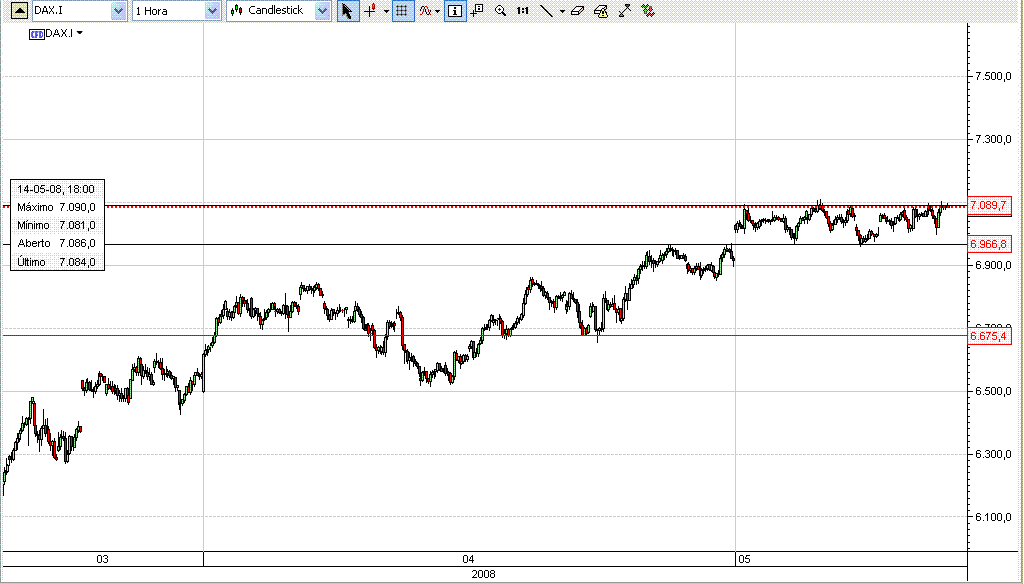
Task: Click the 03 month label on time axis
Action: coord(103,559)
